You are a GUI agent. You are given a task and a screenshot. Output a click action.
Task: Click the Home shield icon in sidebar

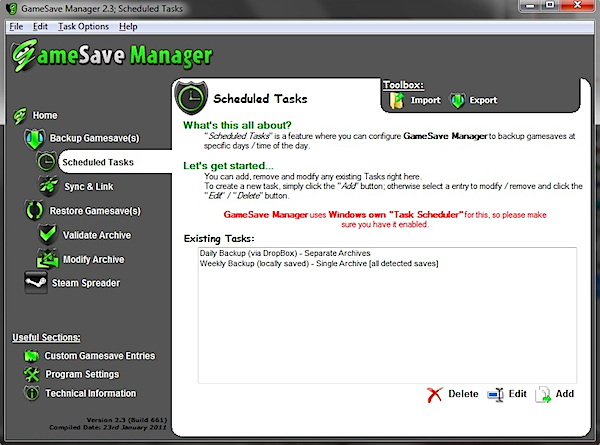pos(19,115)
